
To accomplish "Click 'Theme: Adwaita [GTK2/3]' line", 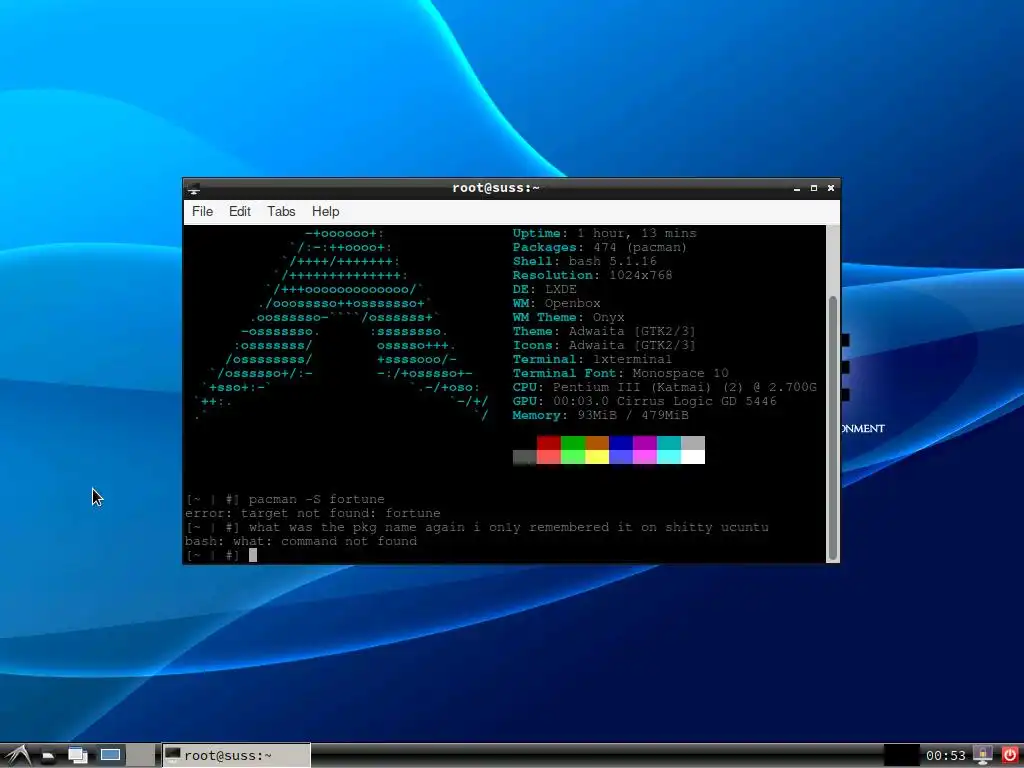I will 604,332.
